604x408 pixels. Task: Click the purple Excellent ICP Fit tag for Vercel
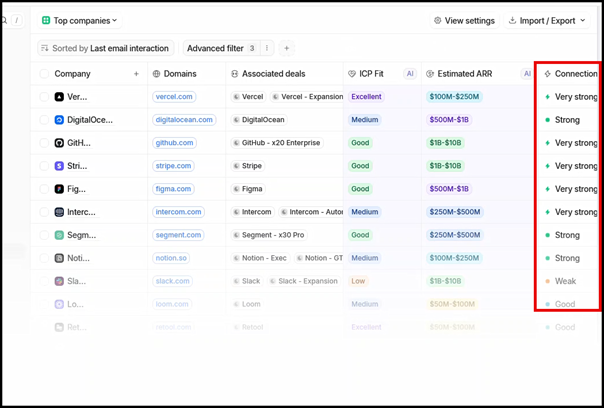tap(366, 97)
